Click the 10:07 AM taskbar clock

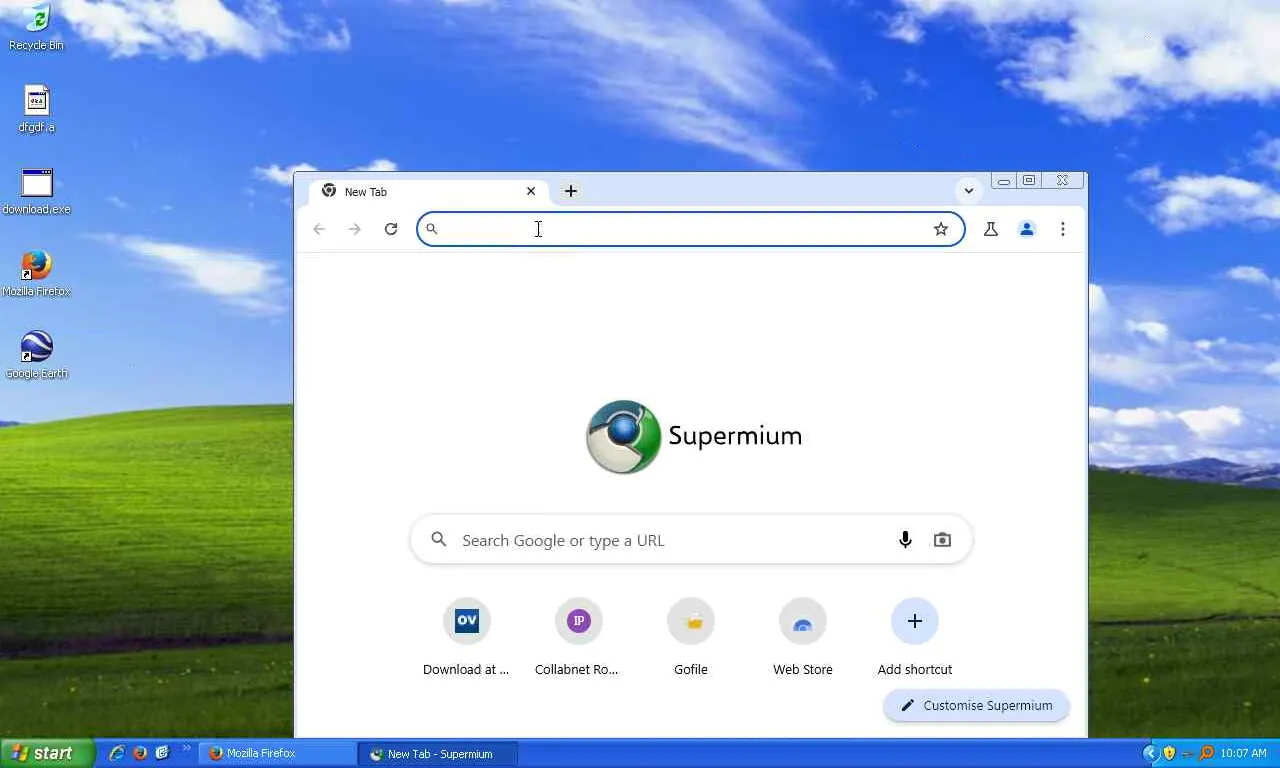tap(1243, 754)
